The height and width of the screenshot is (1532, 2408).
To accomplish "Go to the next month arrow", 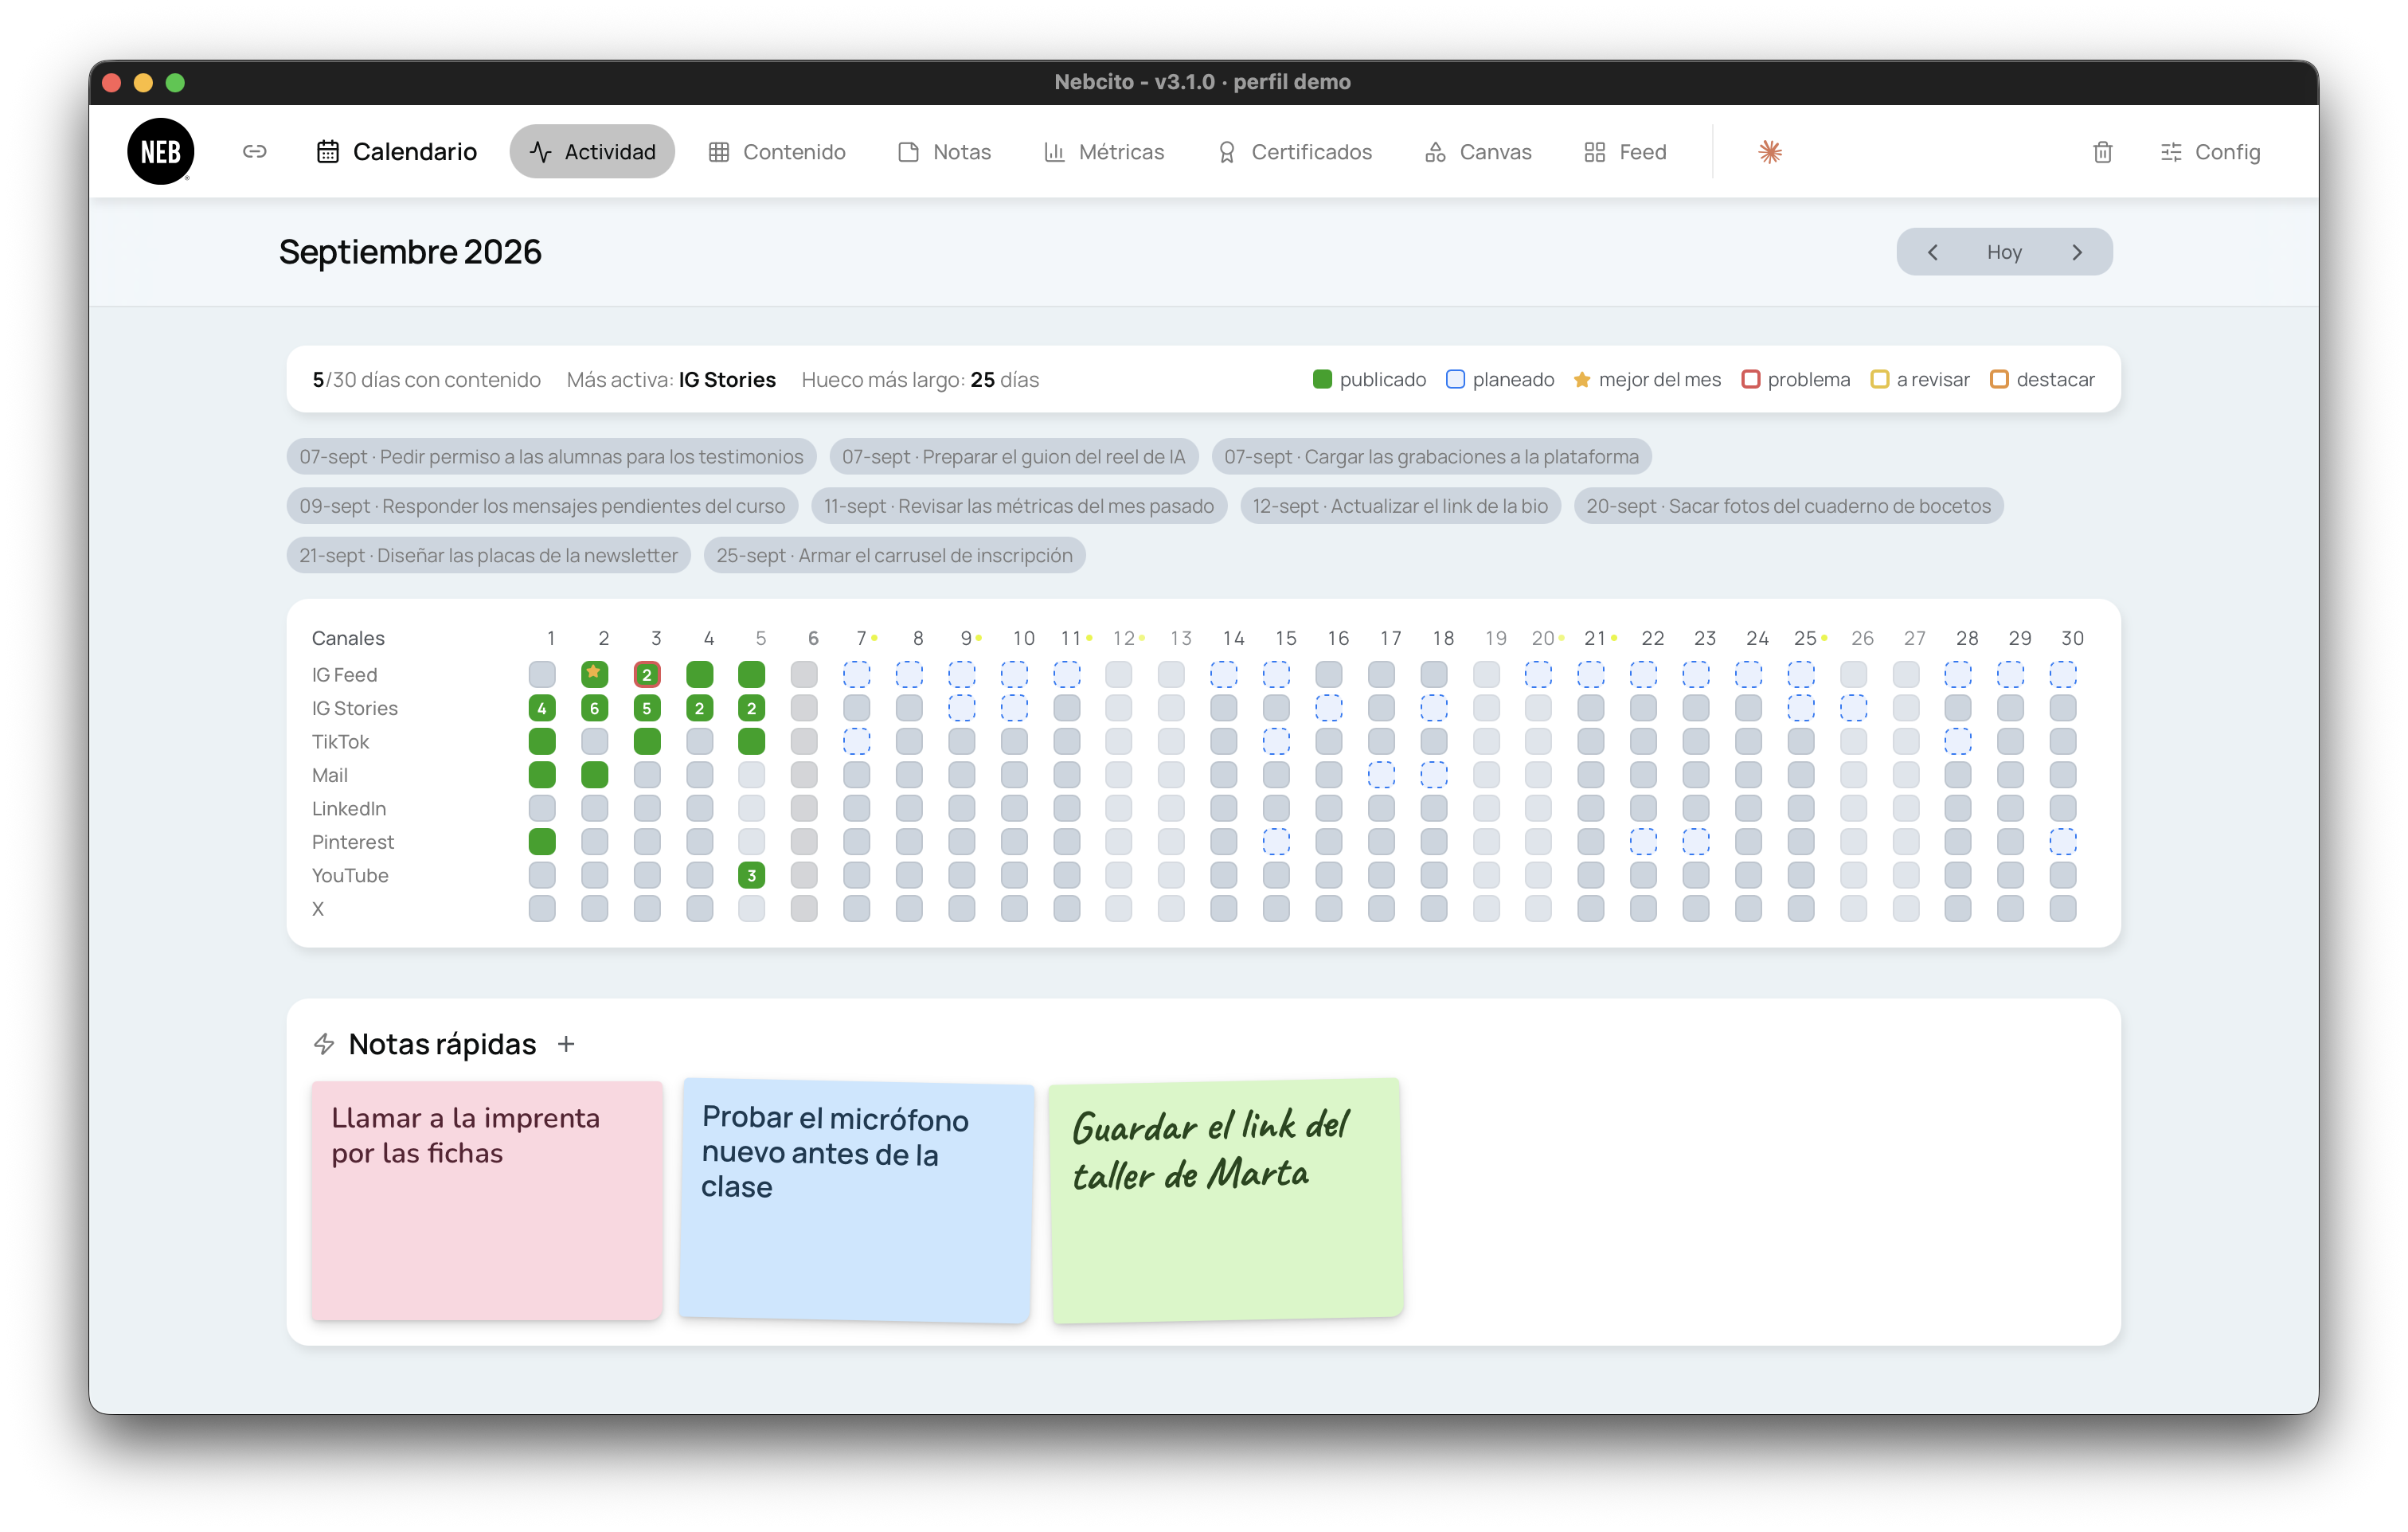I will pos(2077,252).
